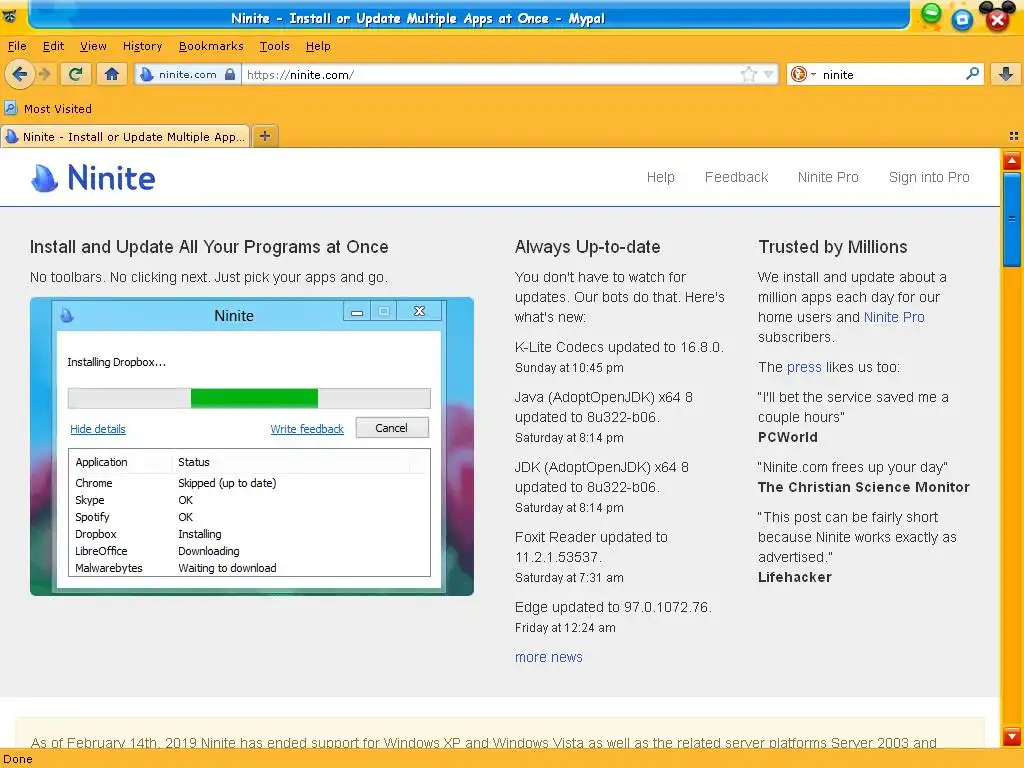
Task: Select the Ninite browser tab
Action: pyautogui.click(x=125, y=136)
